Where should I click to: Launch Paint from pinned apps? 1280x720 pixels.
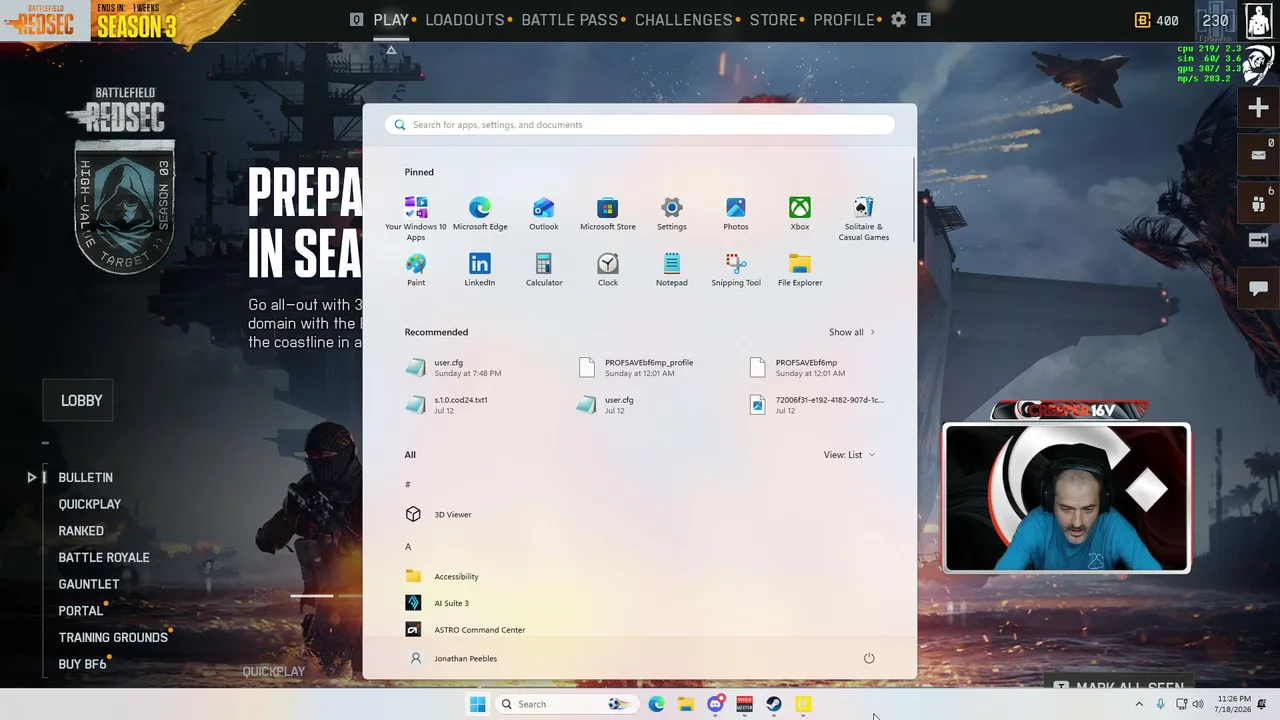tap(416, 270)
